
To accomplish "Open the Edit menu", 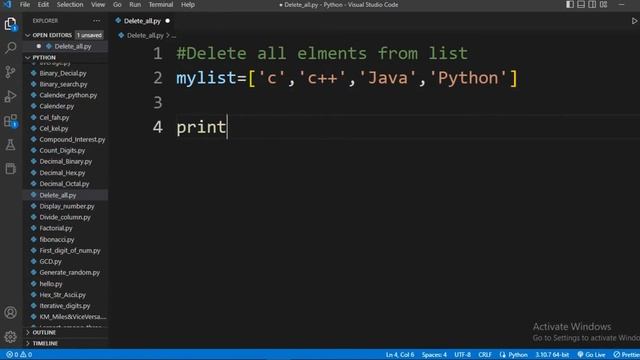I will (43, 4).
